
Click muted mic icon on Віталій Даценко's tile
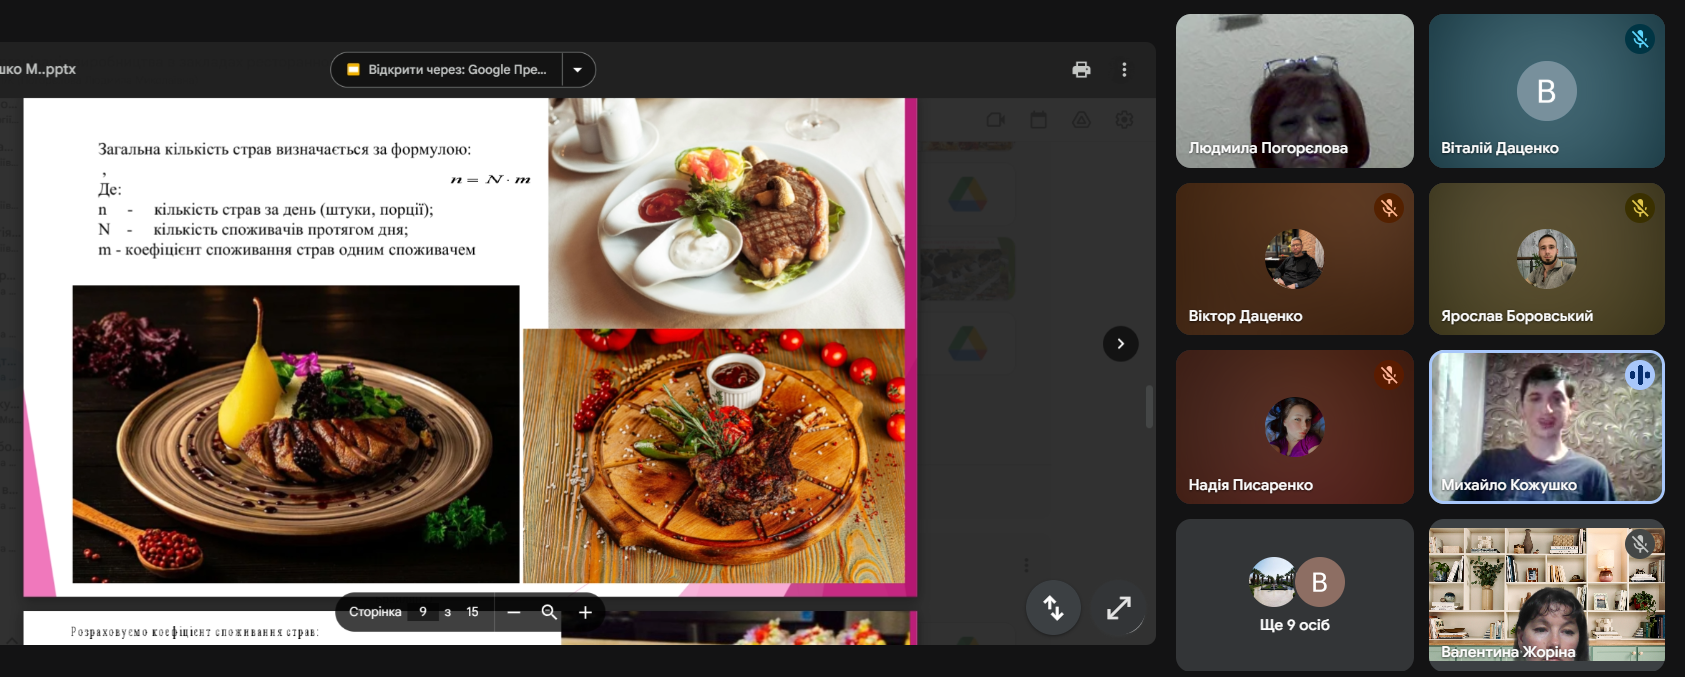1639,39
